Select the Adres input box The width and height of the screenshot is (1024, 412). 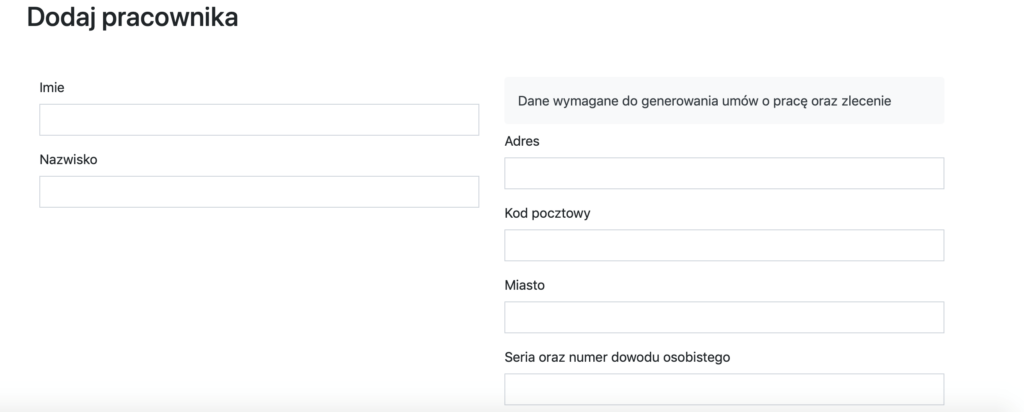point(724,173)
